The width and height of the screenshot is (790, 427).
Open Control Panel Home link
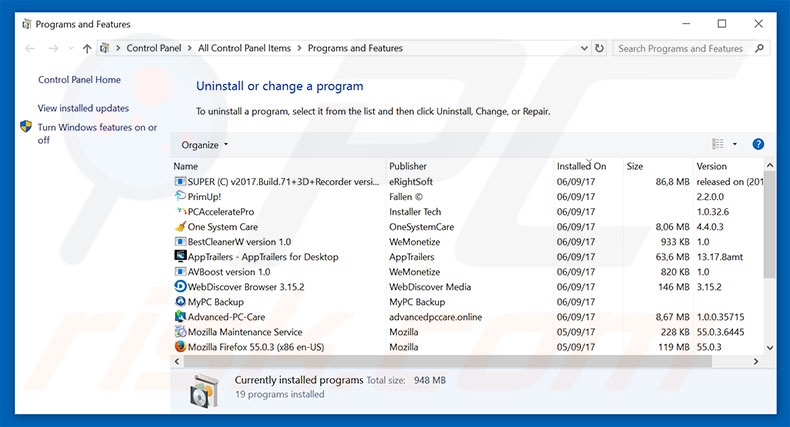pyautogui.click(x=79, y=80)
